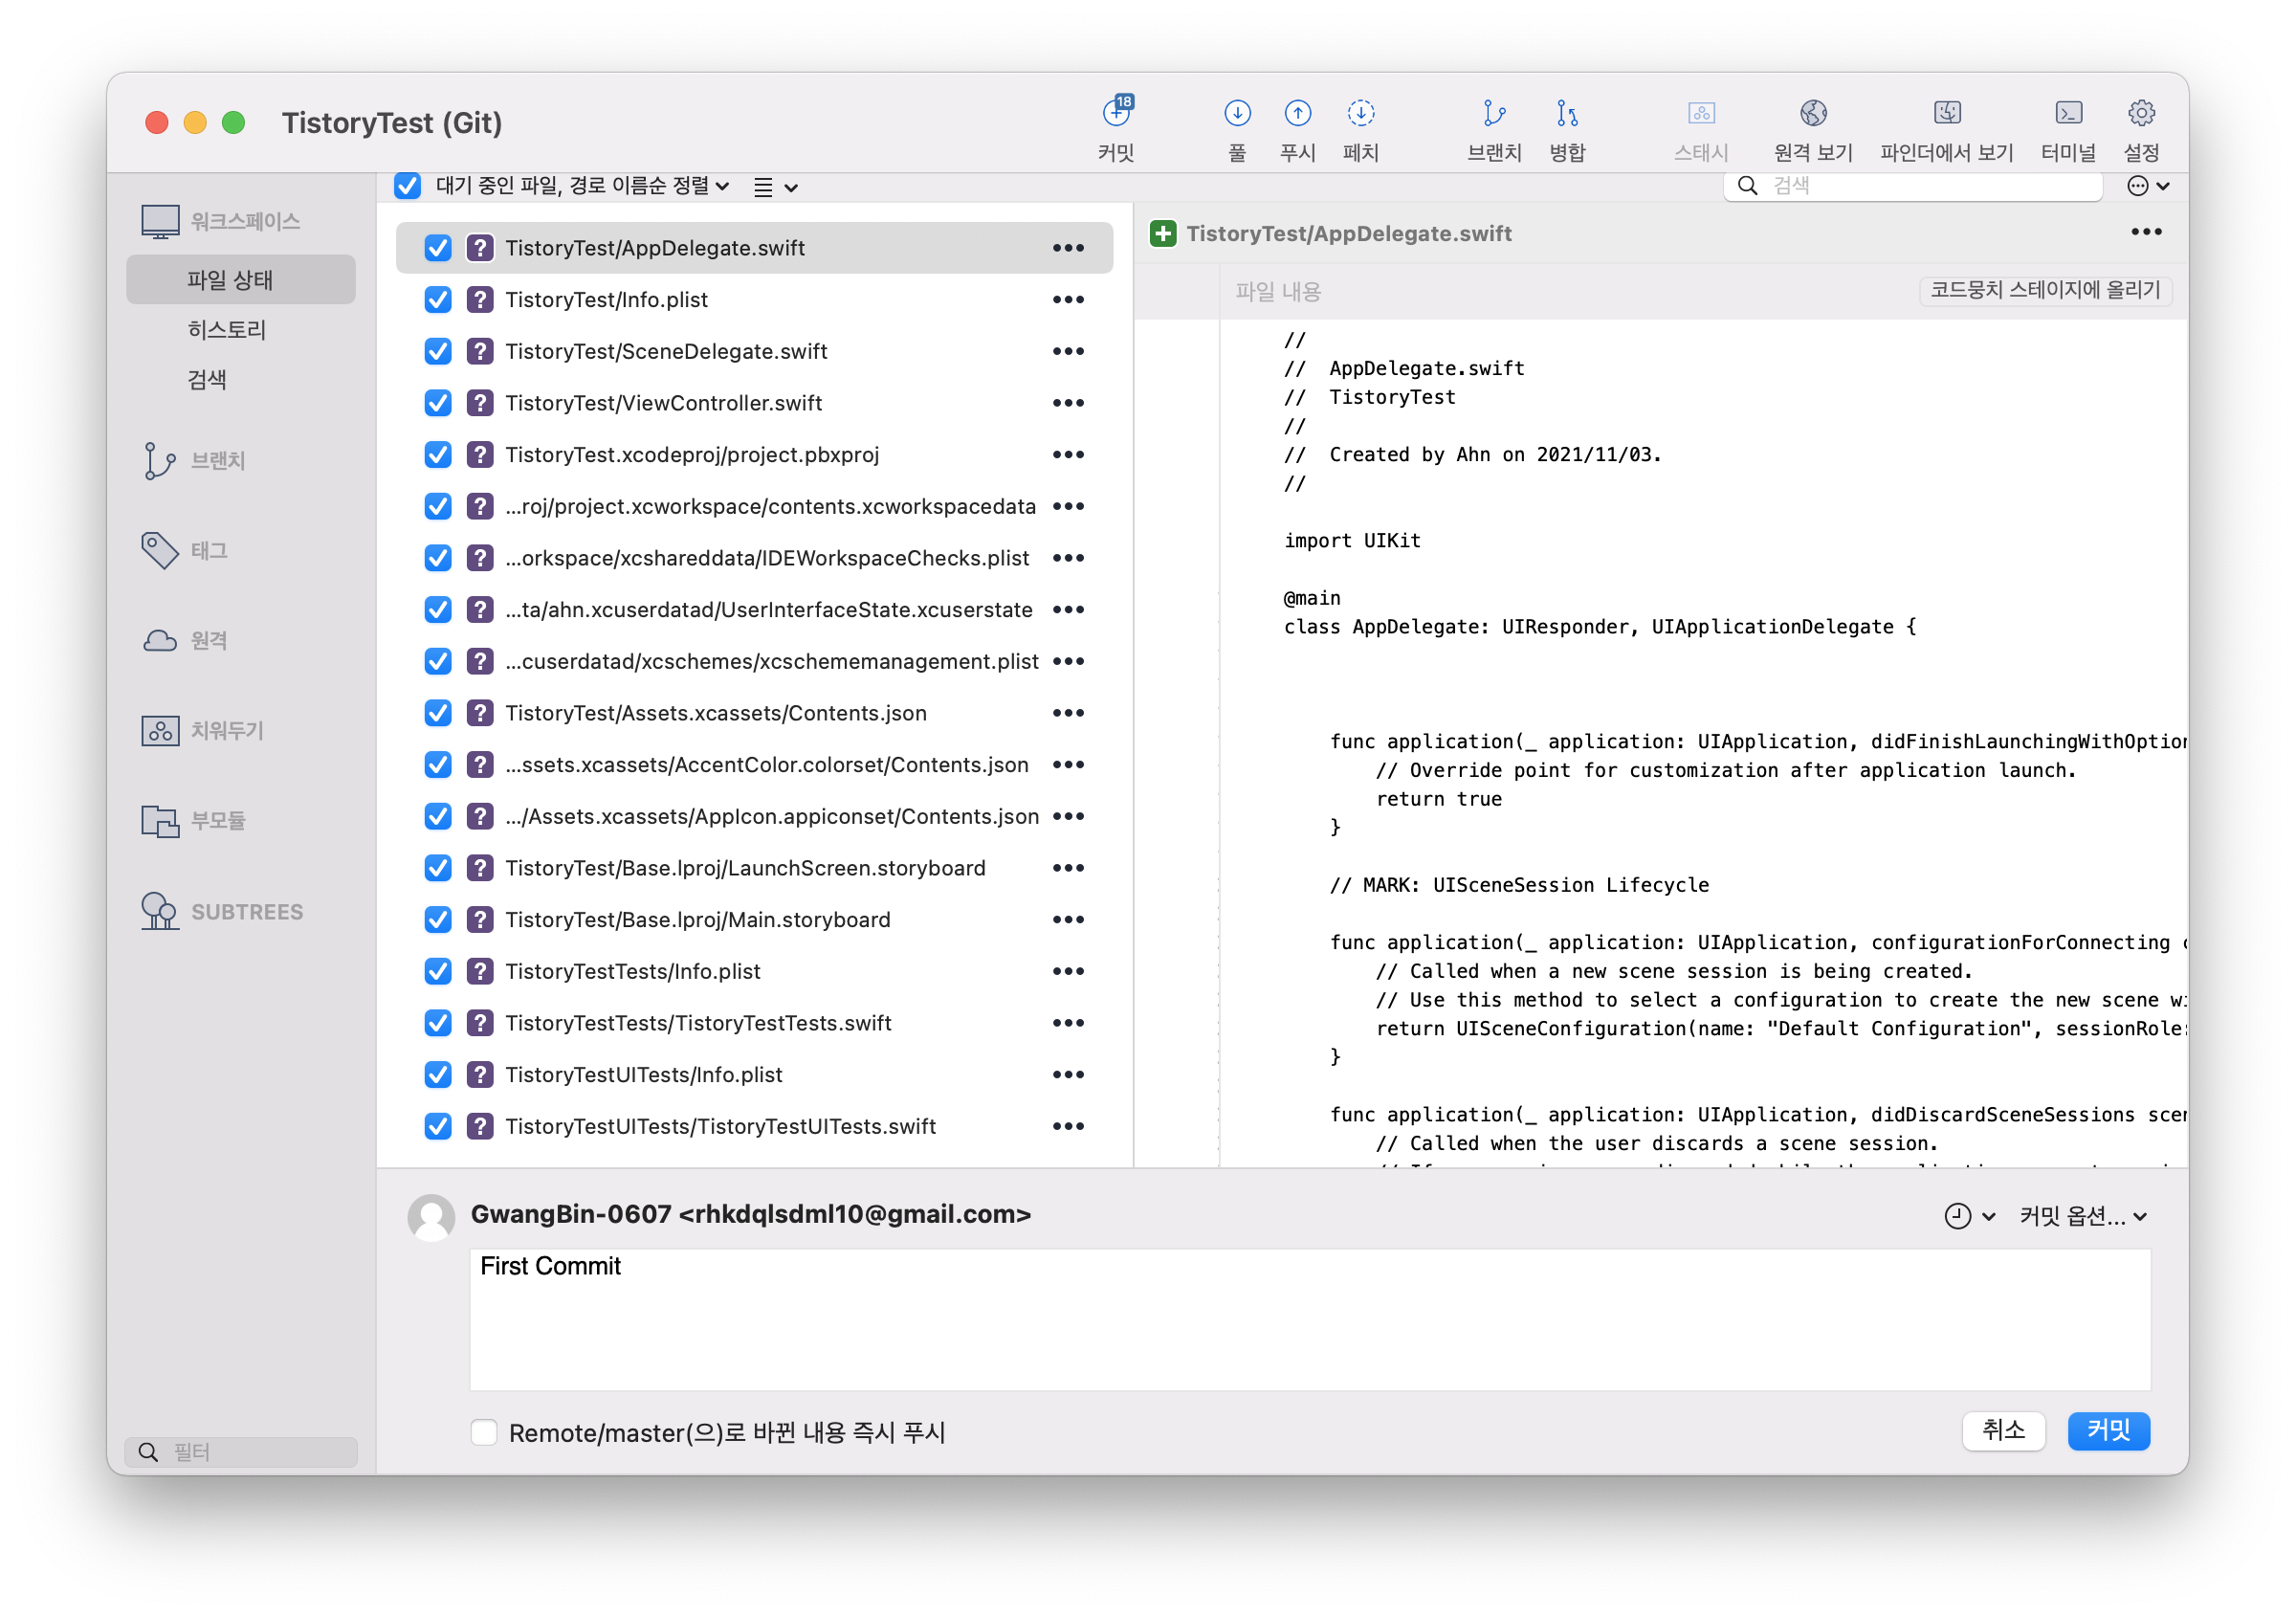Click the Commit (커밋) toolbar icon
The image size is (2296, 1617).
point(1116,114)
